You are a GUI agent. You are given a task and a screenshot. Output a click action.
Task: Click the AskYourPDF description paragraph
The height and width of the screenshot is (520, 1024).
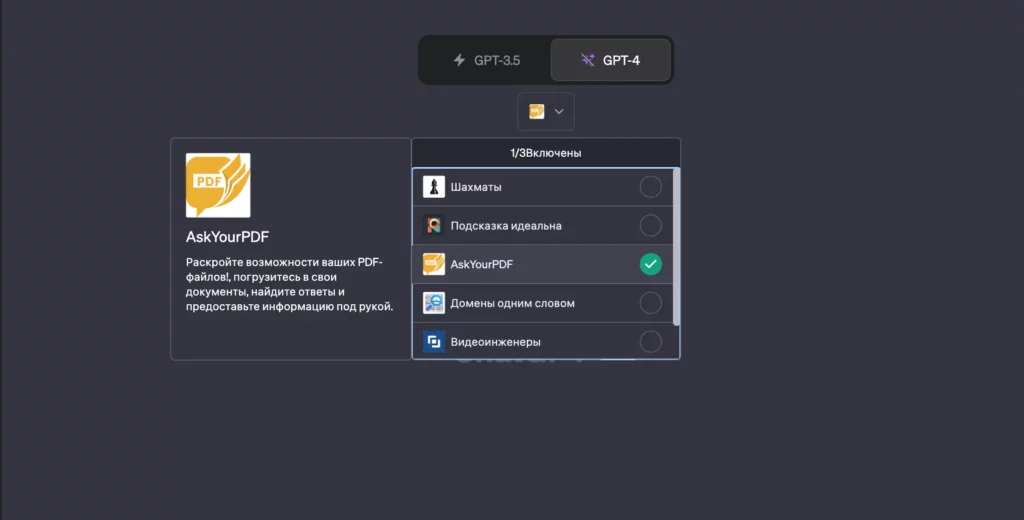(289, 284)
